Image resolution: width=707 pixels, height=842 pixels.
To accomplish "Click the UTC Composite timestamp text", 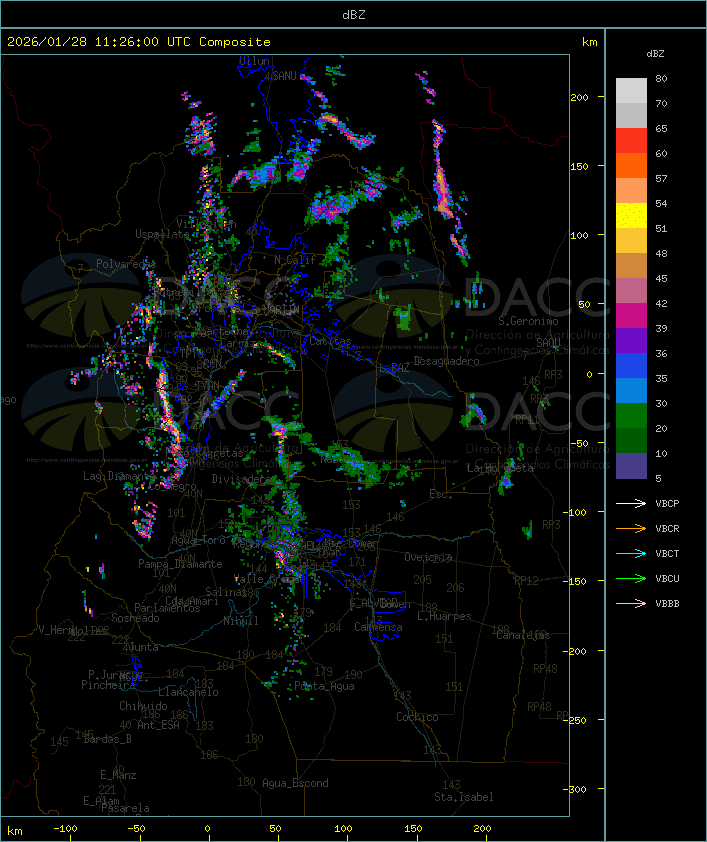I will (139, 42).
